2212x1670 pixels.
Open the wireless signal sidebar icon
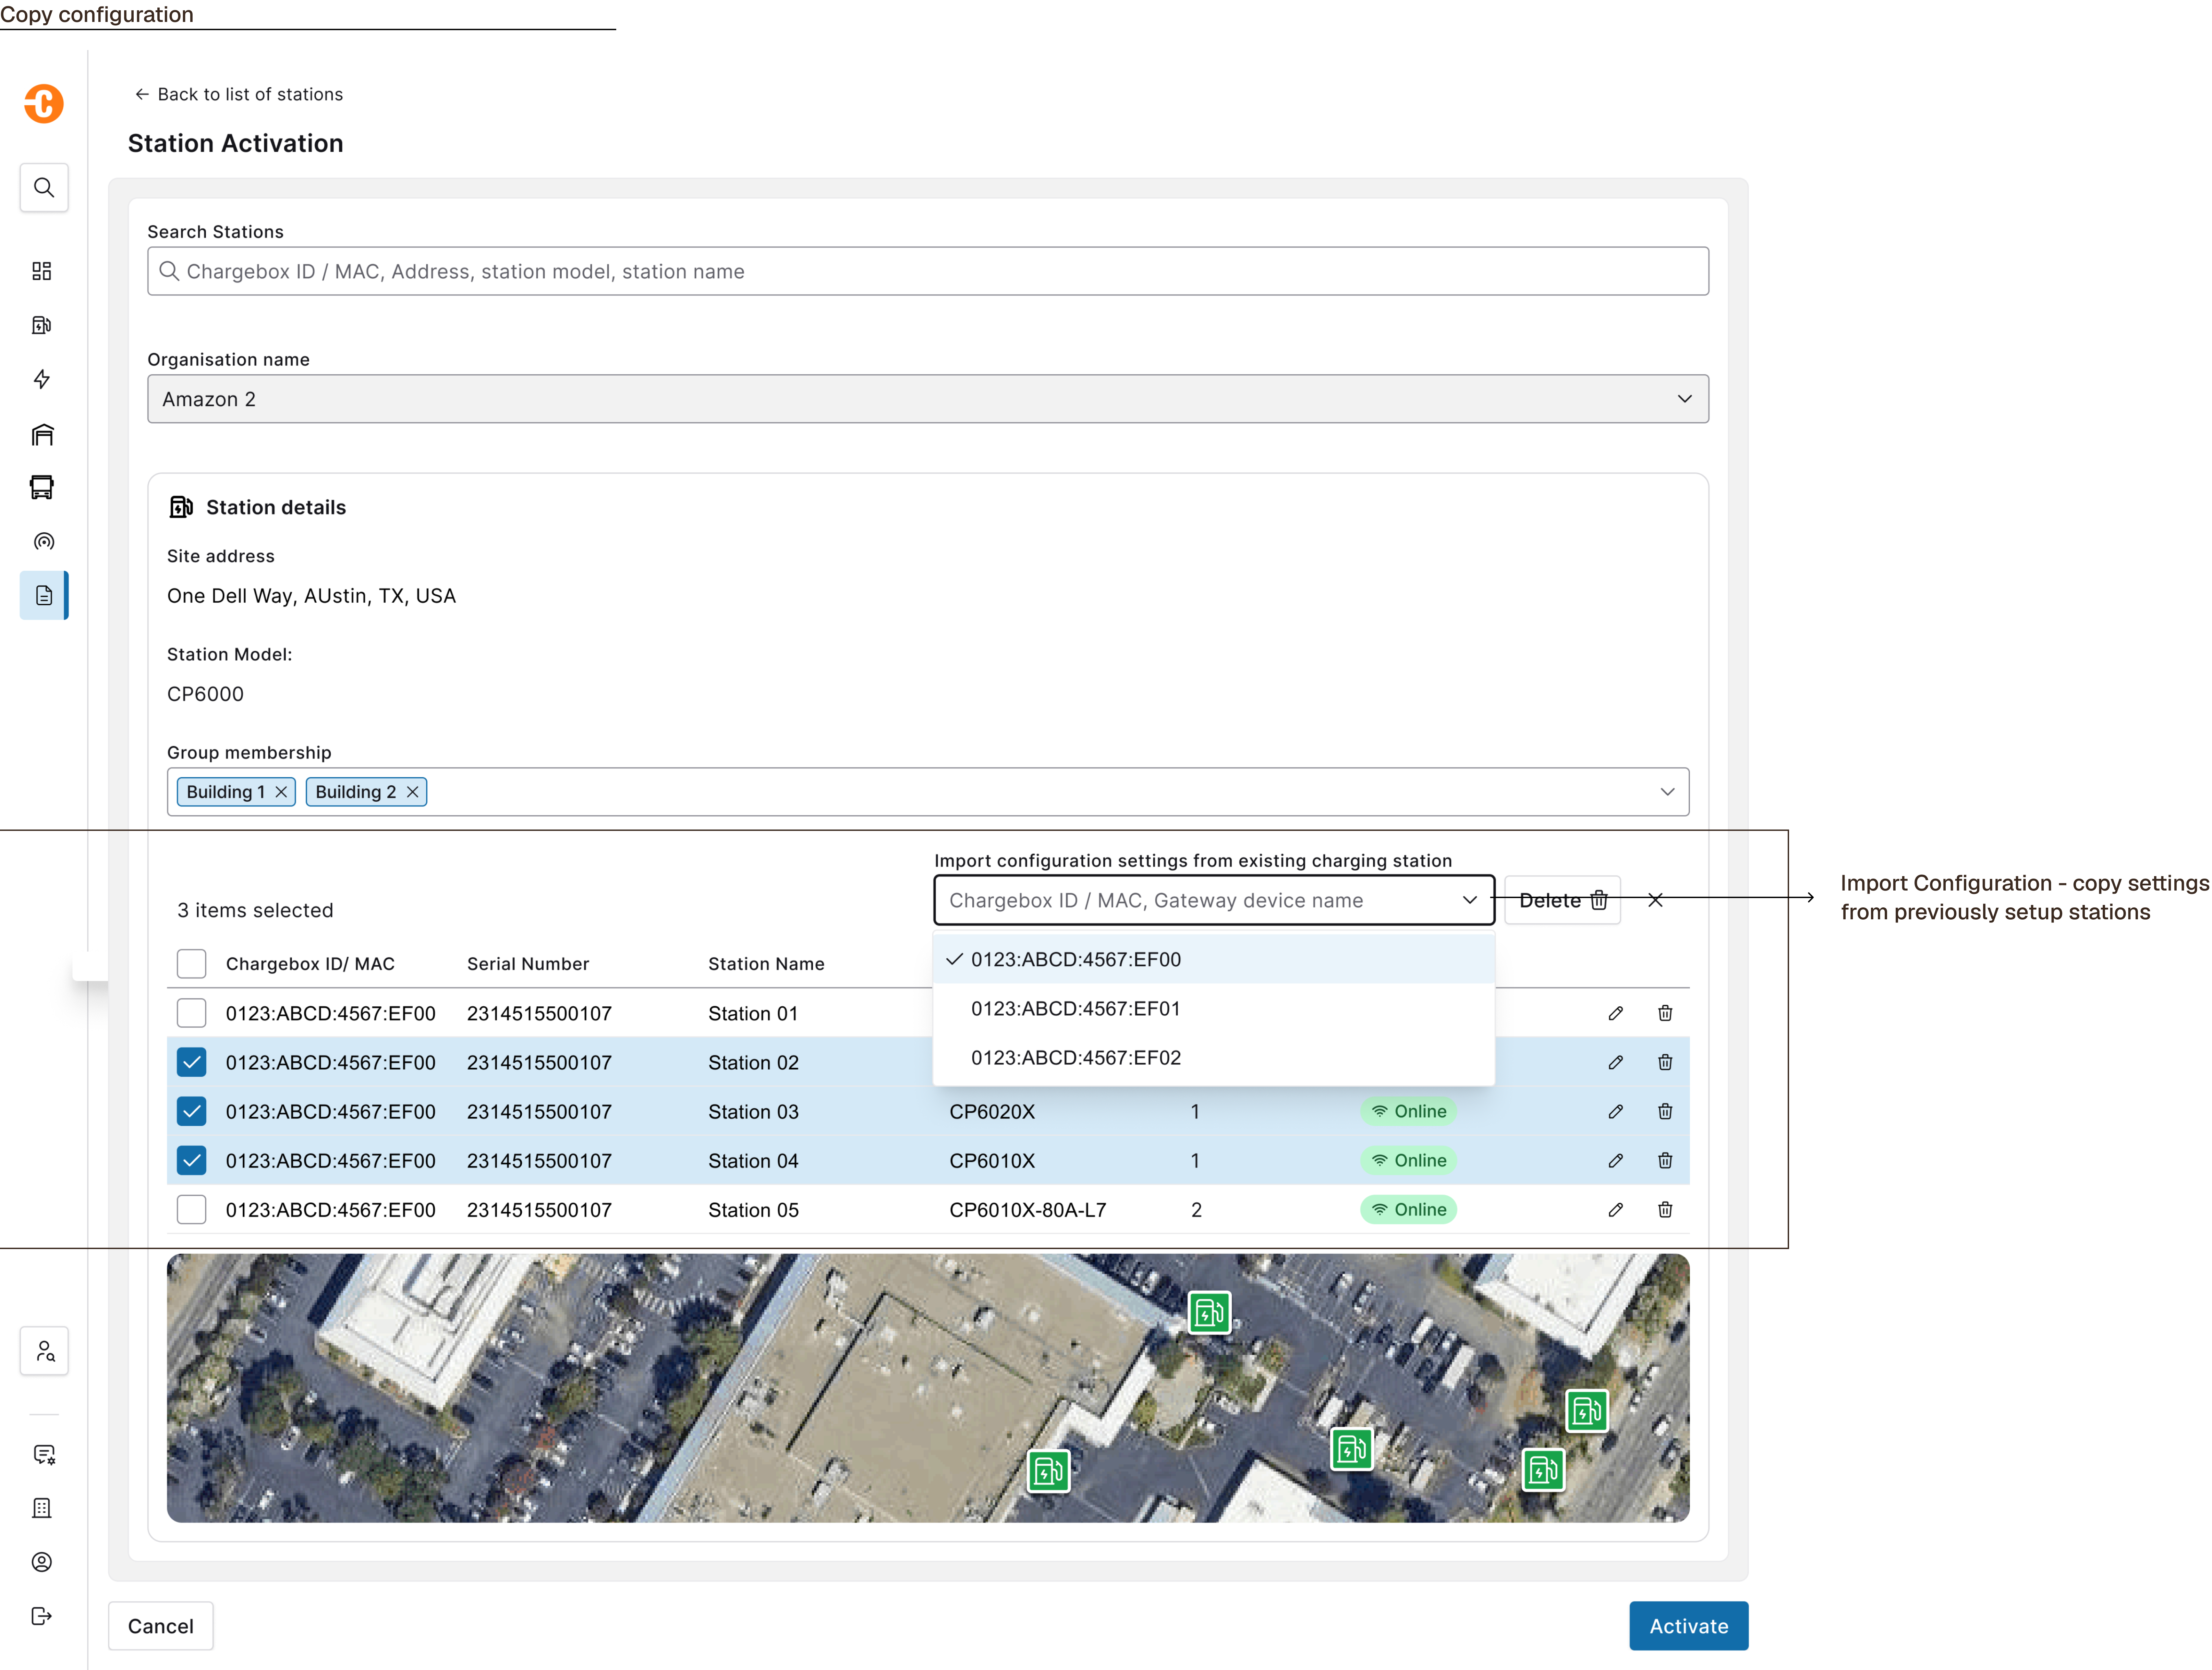44,542
